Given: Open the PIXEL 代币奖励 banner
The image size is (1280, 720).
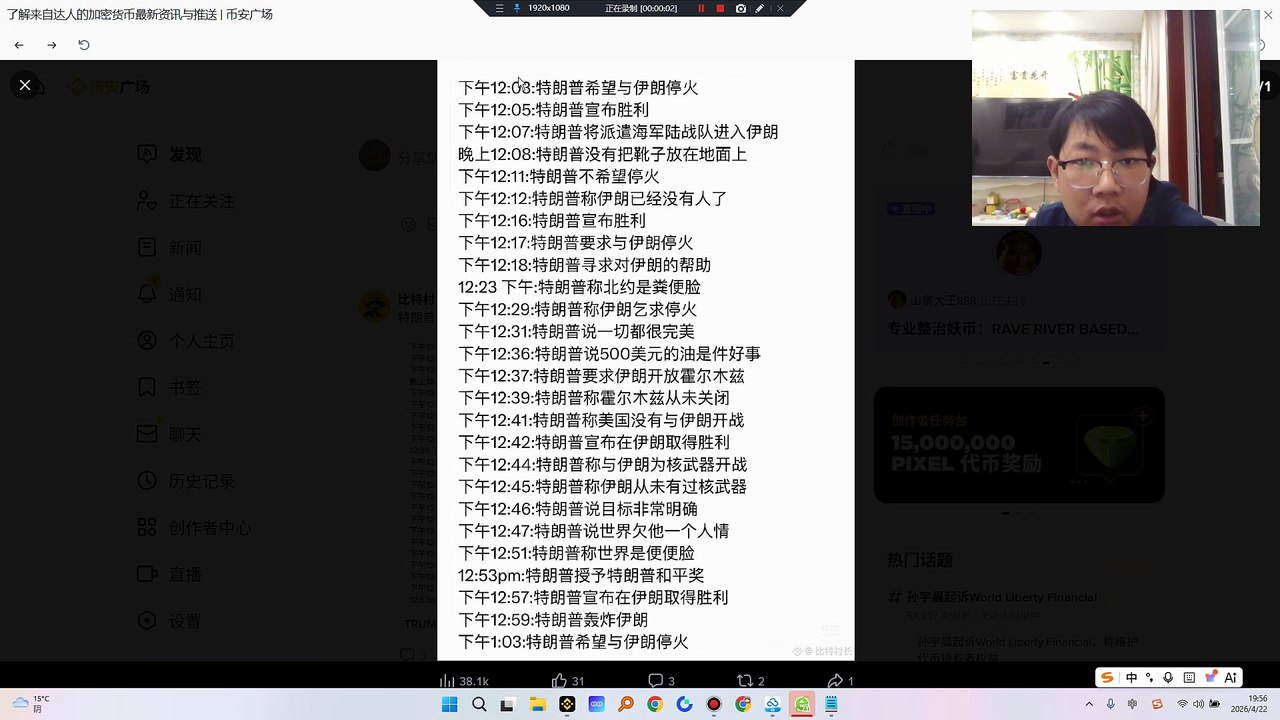Looking at the screenshot, I should point(1019,445).
